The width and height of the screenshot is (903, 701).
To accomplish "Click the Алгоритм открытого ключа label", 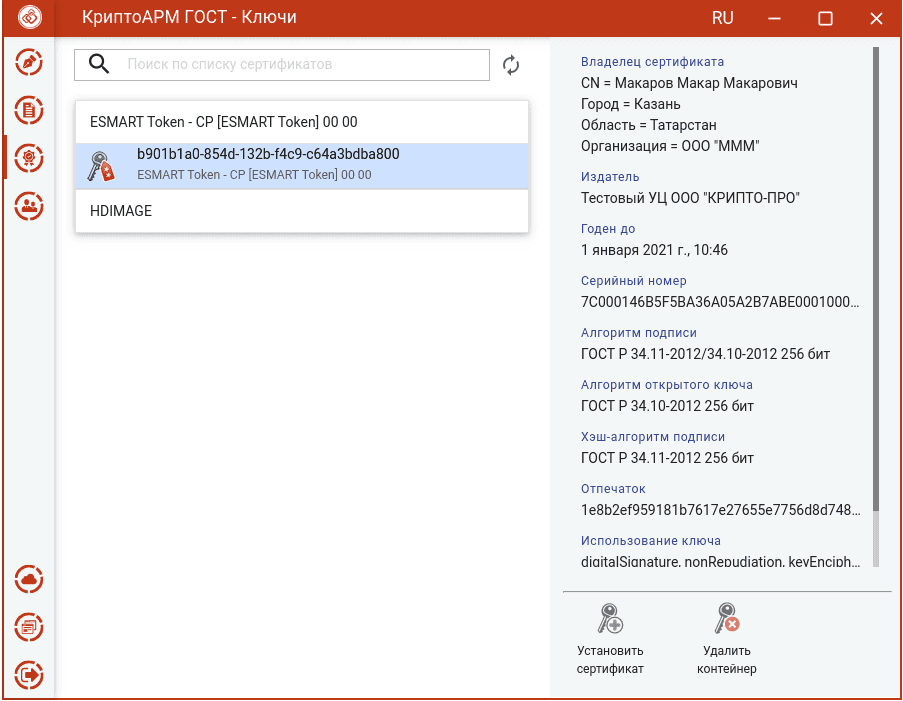I will click(x=666, y=385).
